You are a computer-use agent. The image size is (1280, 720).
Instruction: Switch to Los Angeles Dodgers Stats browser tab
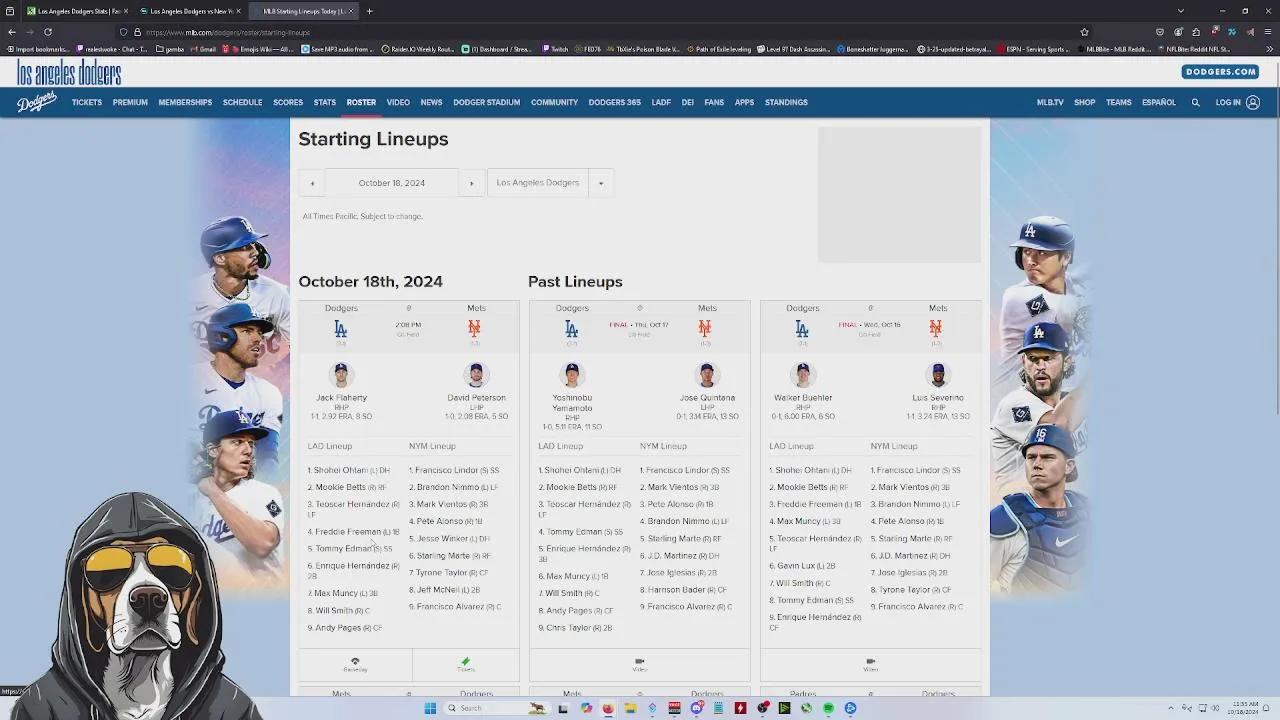(x=76, y=11)
